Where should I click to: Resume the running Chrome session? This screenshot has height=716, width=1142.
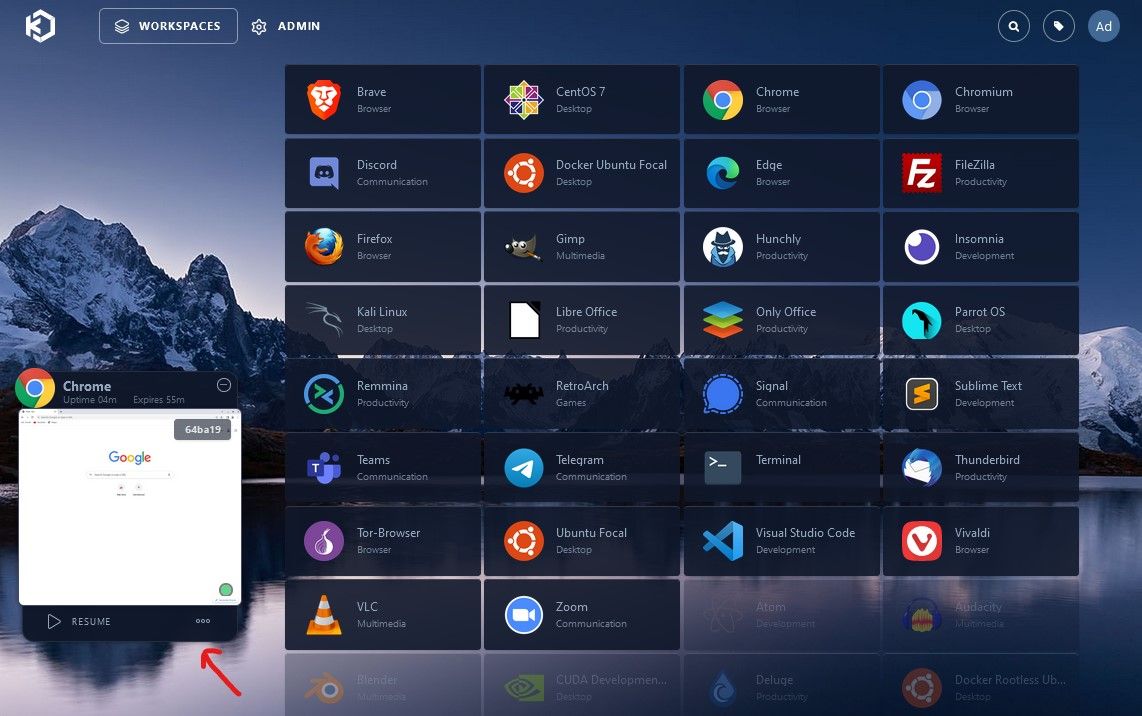[79, 622]
